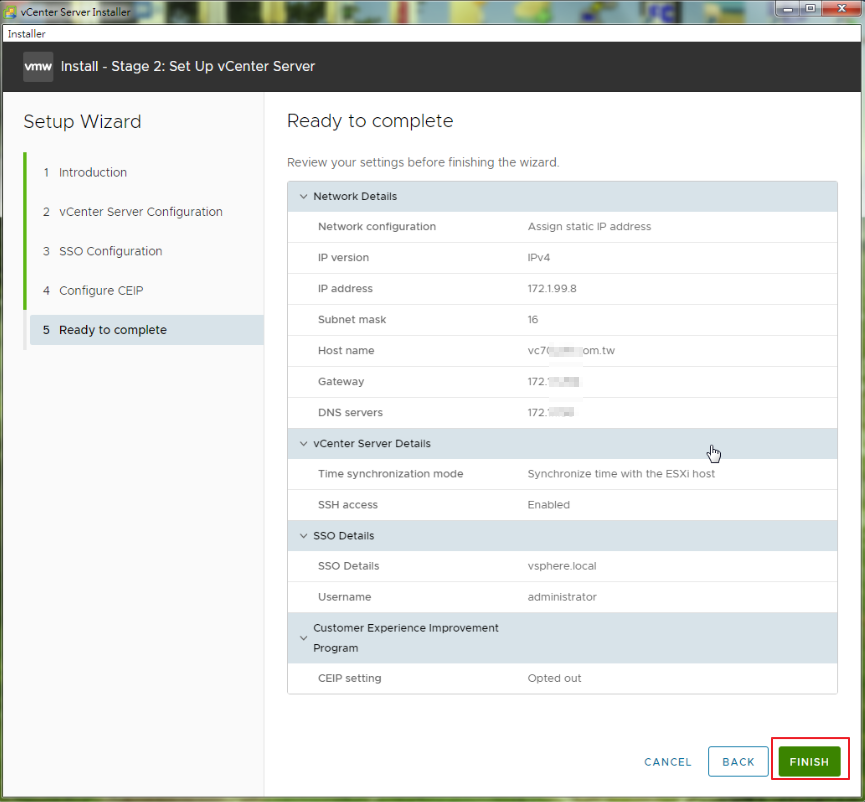Close the vCenter Server Installer window
The height and width of the screenshot is (802, 865).
[841, 9]
